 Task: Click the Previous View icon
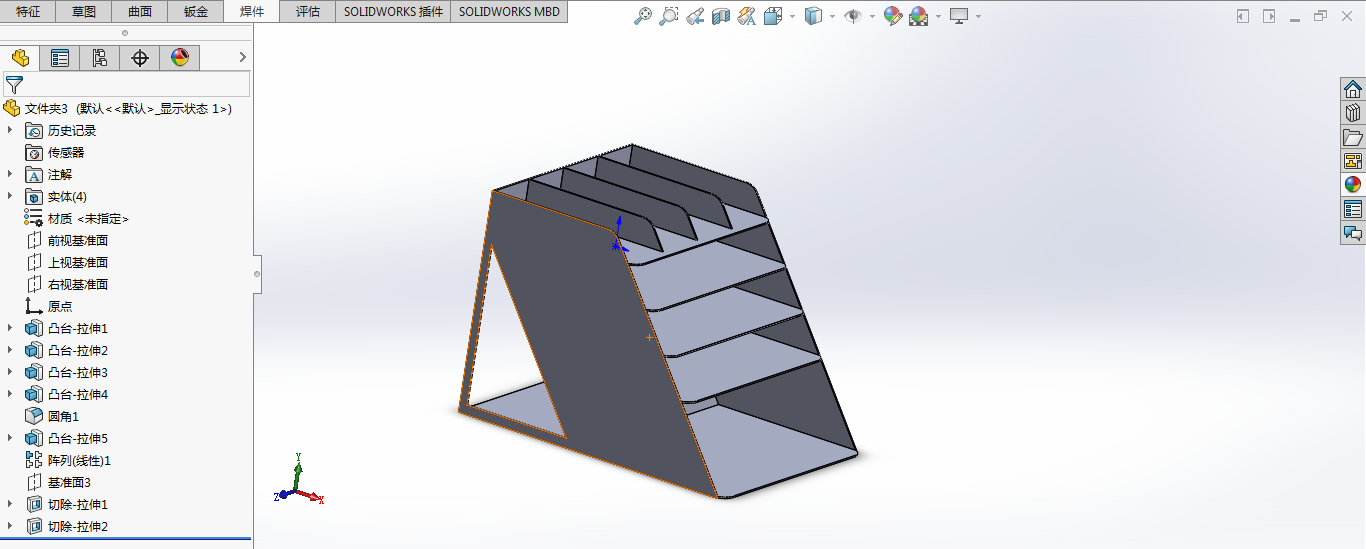pos(695,16)
